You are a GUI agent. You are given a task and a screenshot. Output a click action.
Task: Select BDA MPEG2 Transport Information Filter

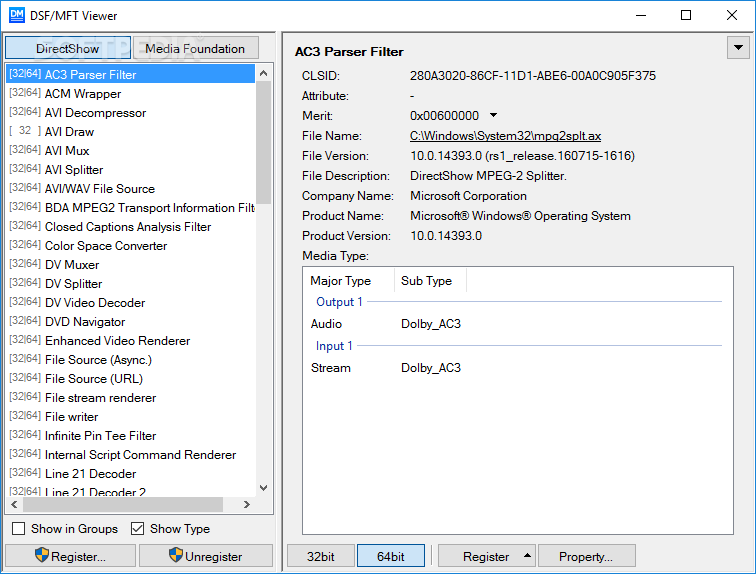pyautogui.click(x=130, y=208)
